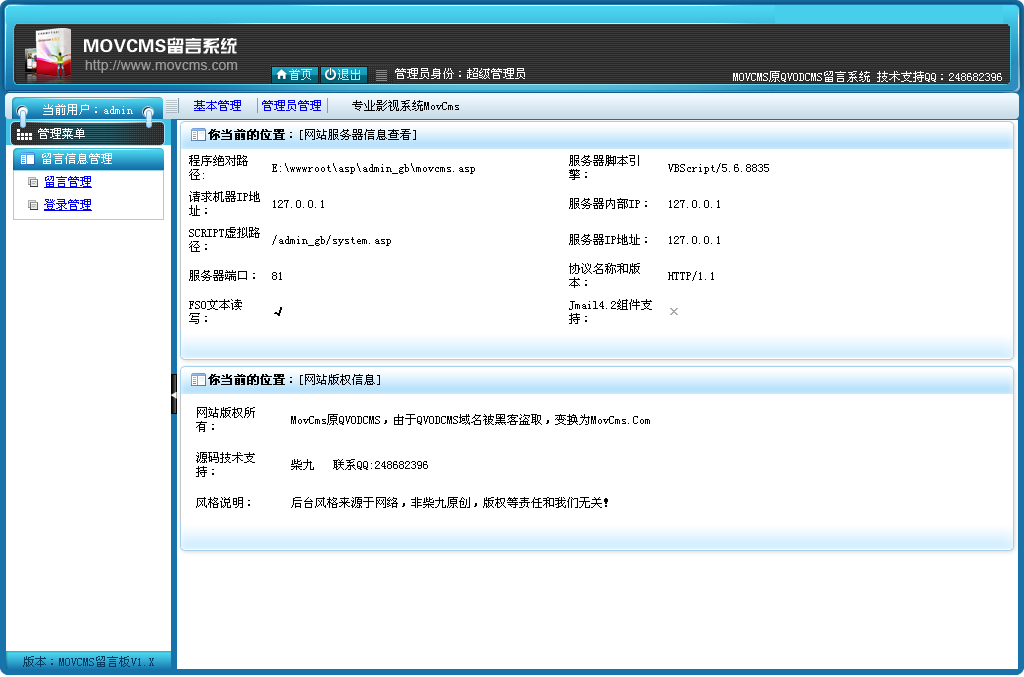Click the page icon beside 登录管理

[33, 205]
